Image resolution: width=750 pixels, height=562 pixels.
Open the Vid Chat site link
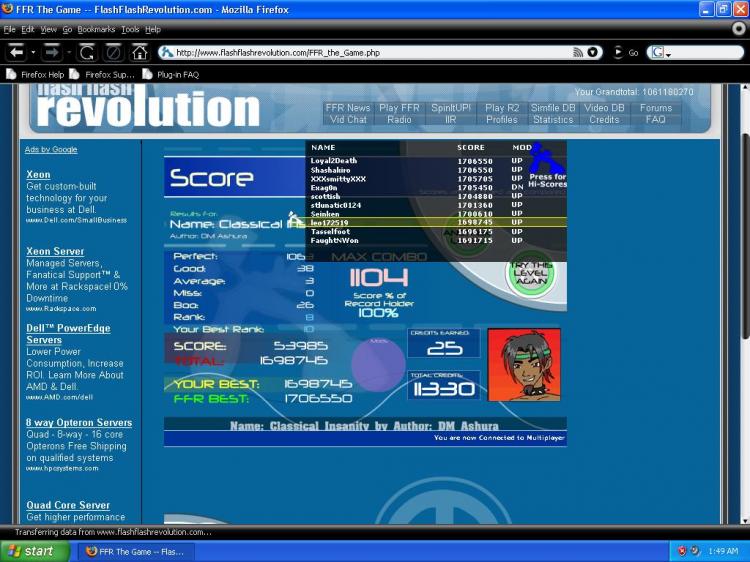pyautogui.click(x=348, y=120)
